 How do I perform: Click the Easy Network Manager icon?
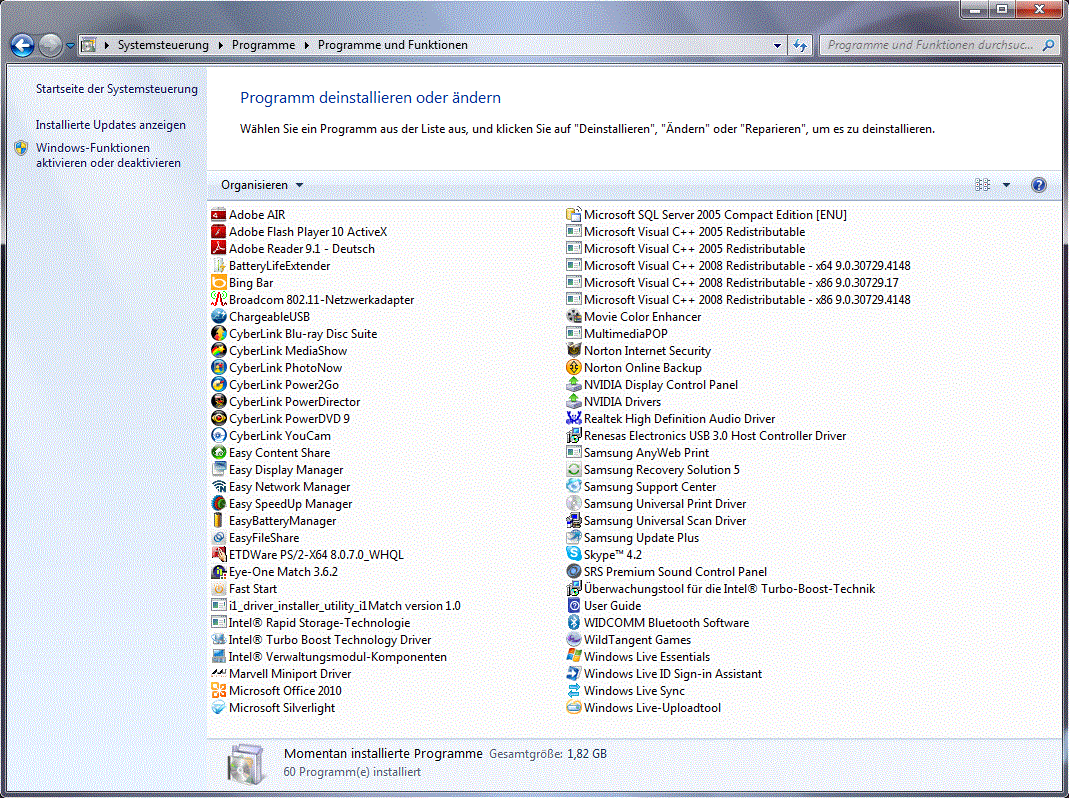pos(219,487)
